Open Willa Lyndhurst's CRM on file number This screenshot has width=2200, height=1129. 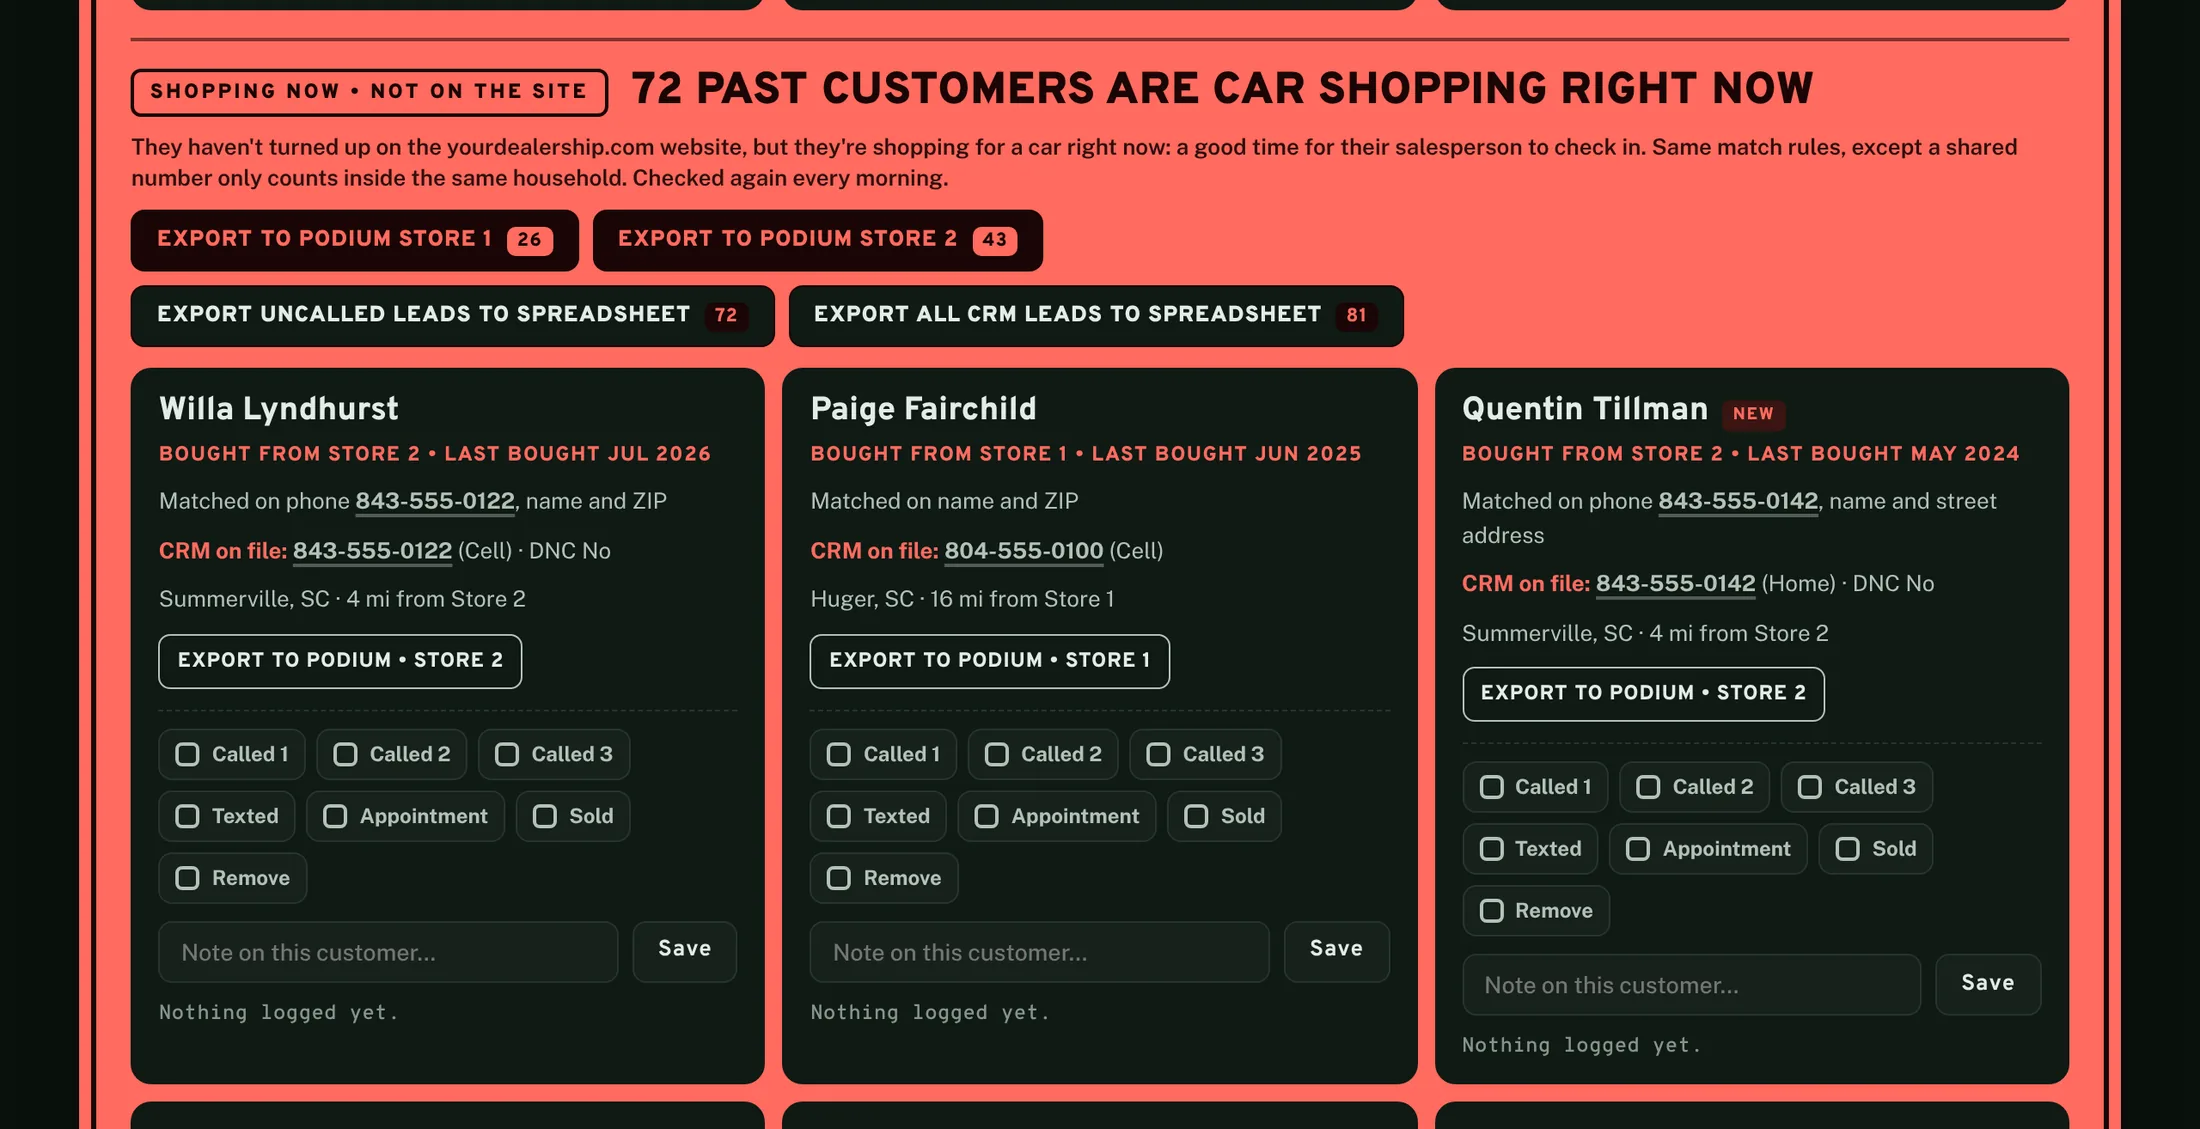(372, 552)
